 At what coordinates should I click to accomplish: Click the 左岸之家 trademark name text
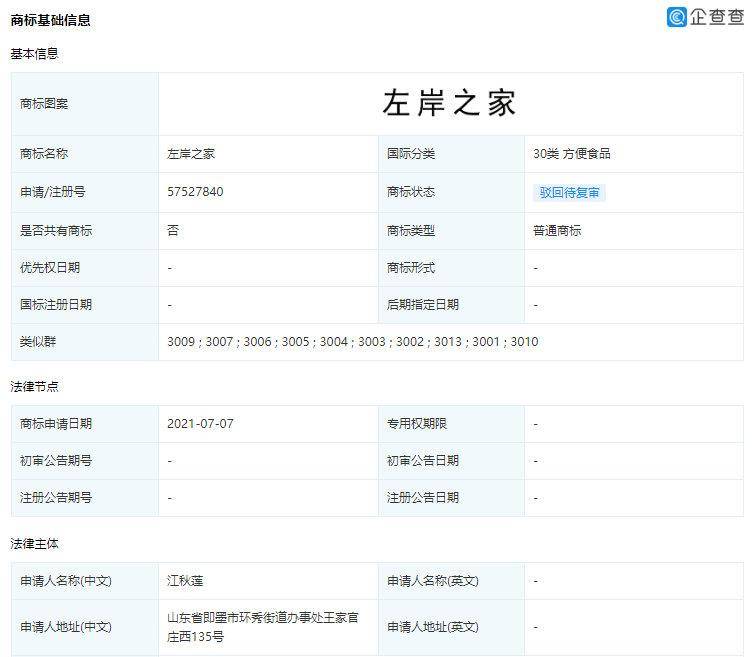(x=191, y=154)
